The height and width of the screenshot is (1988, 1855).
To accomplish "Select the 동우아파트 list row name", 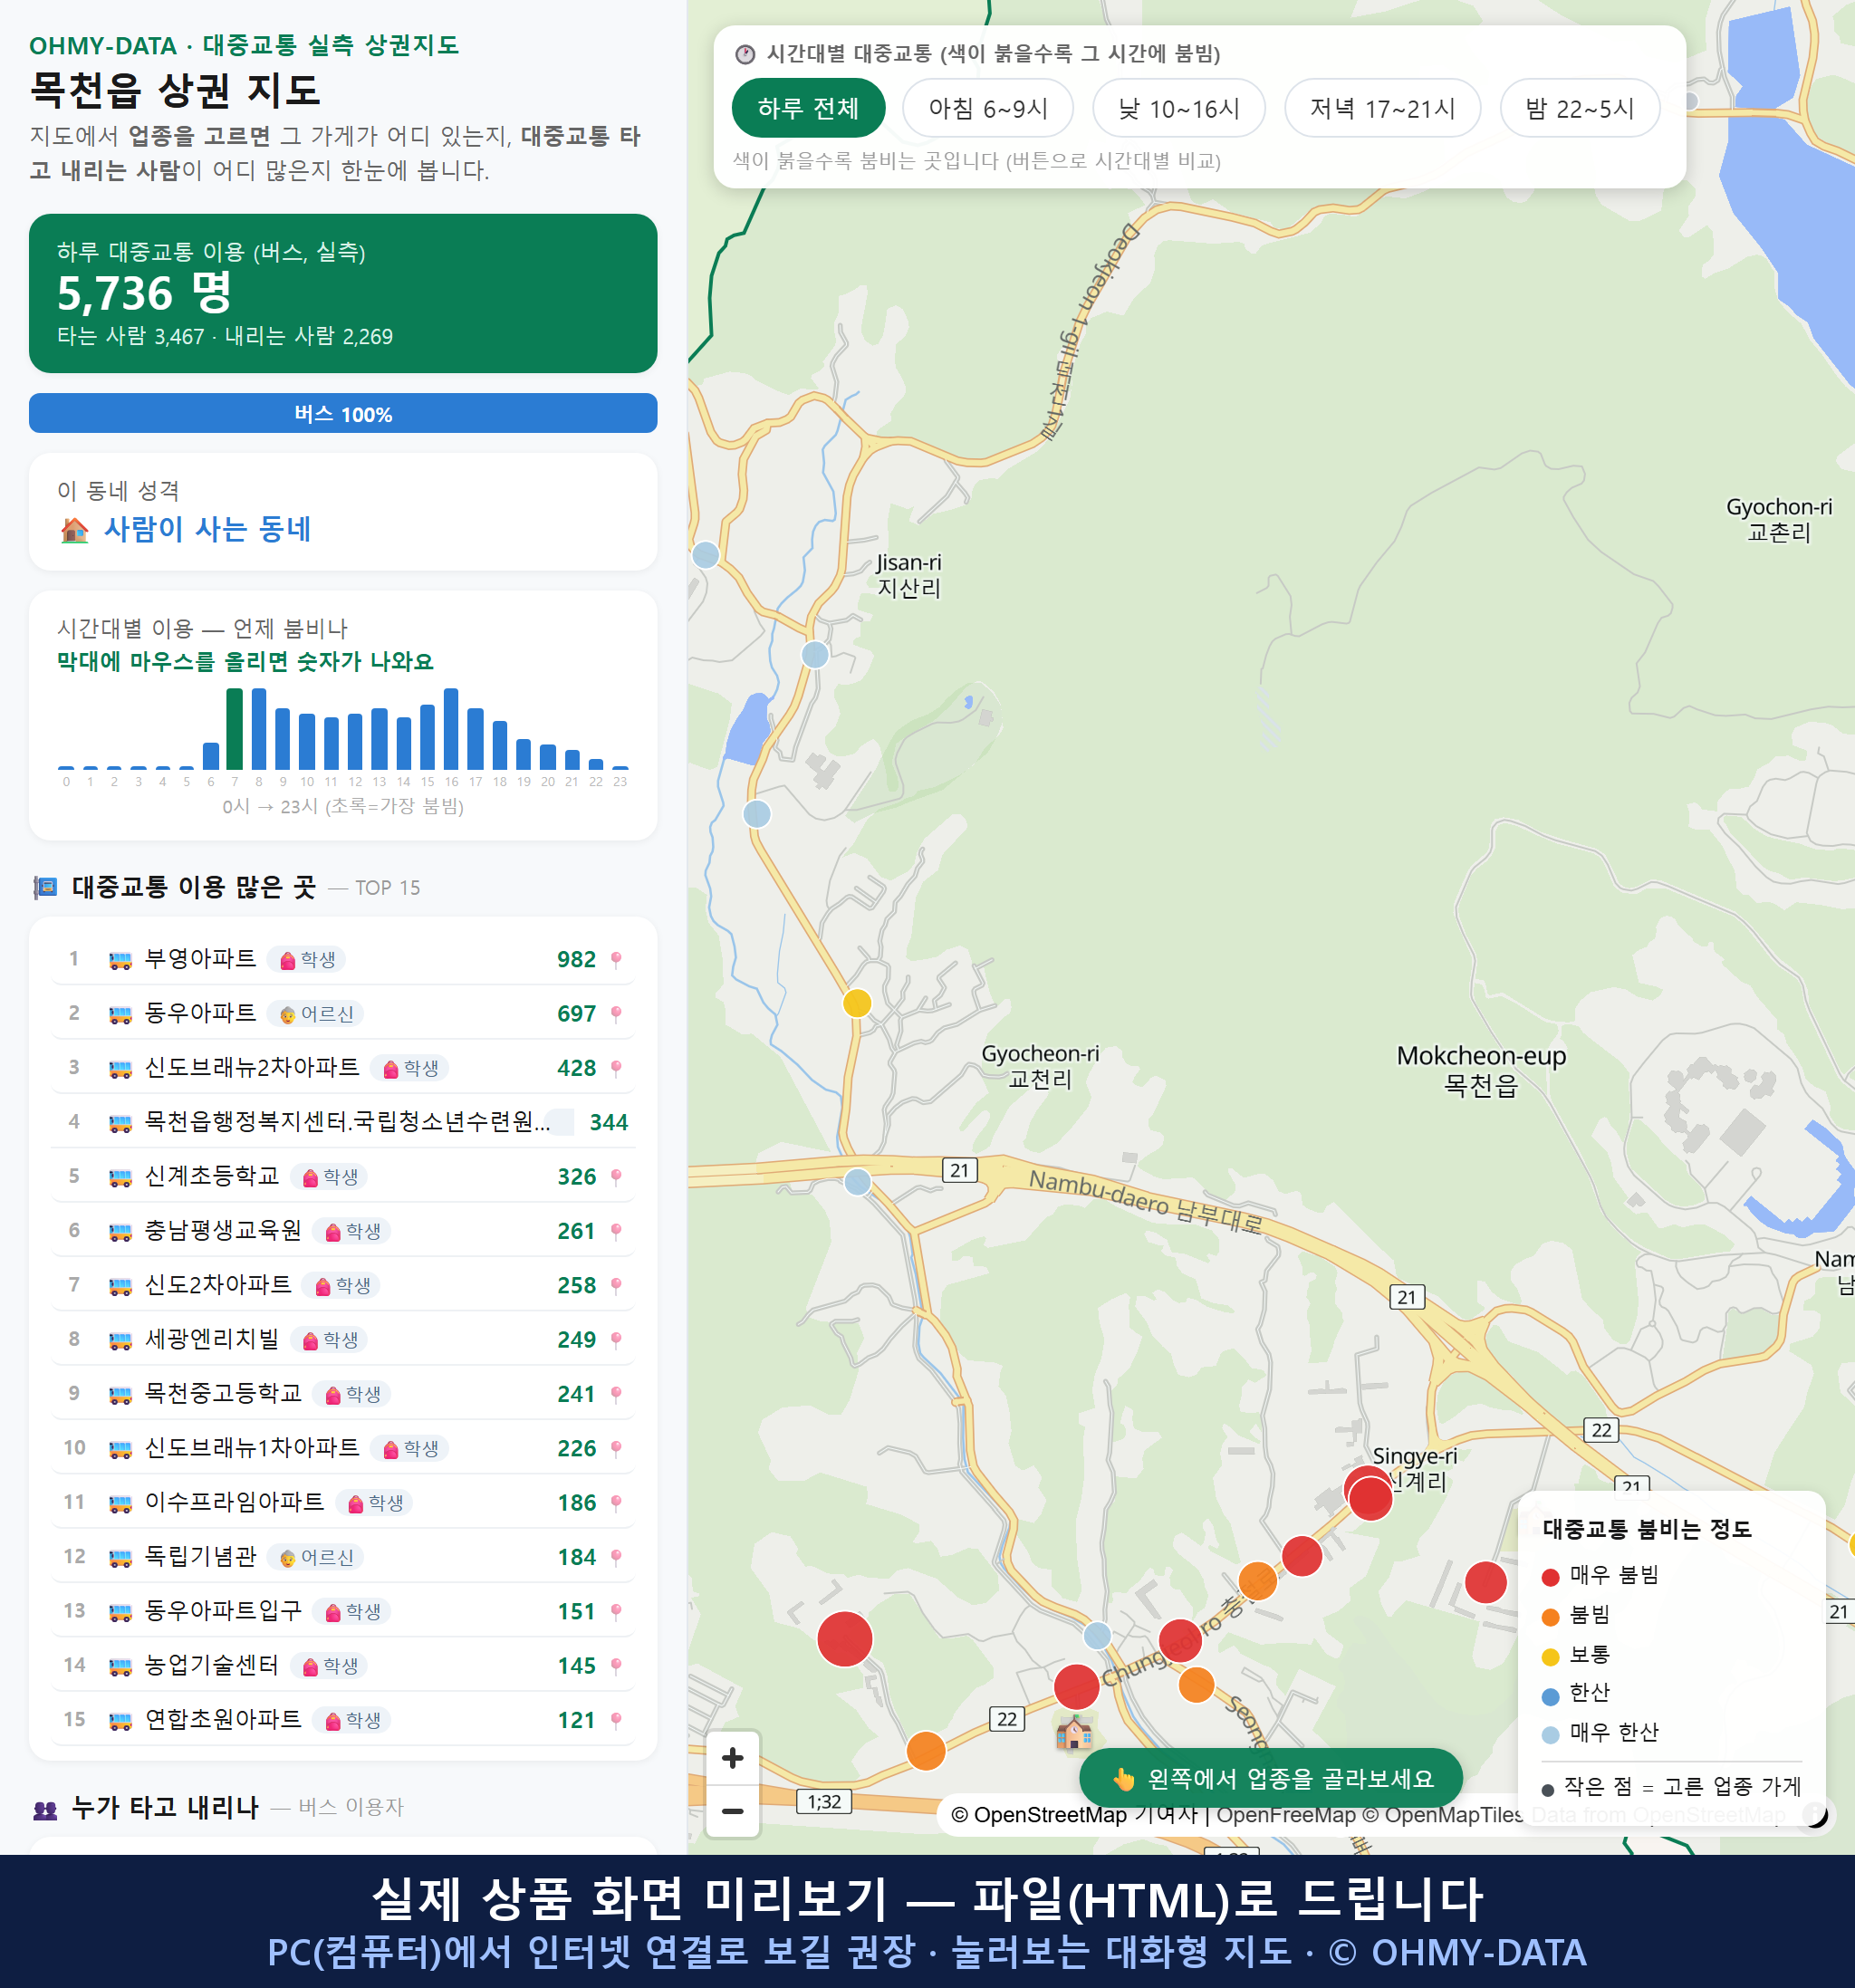I will [200, 1013].
